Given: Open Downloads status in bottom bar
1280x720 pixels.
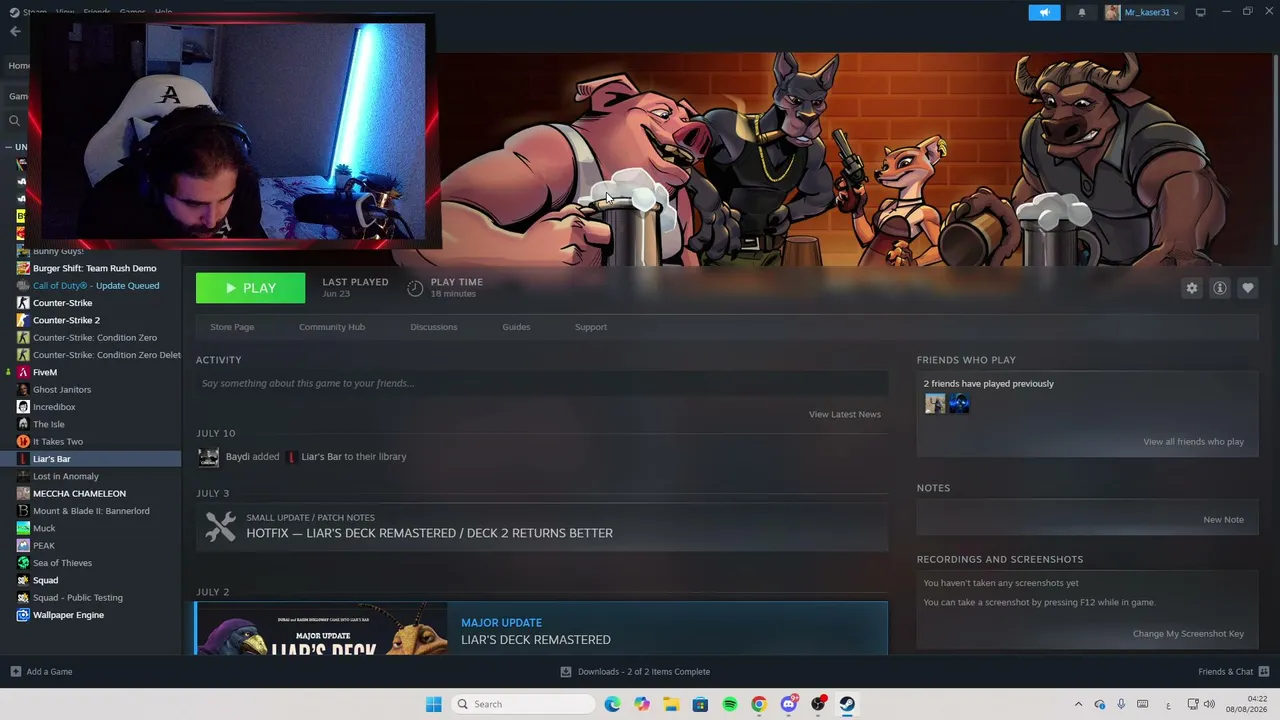Looking at the screenshot, I should coord(635,672).
